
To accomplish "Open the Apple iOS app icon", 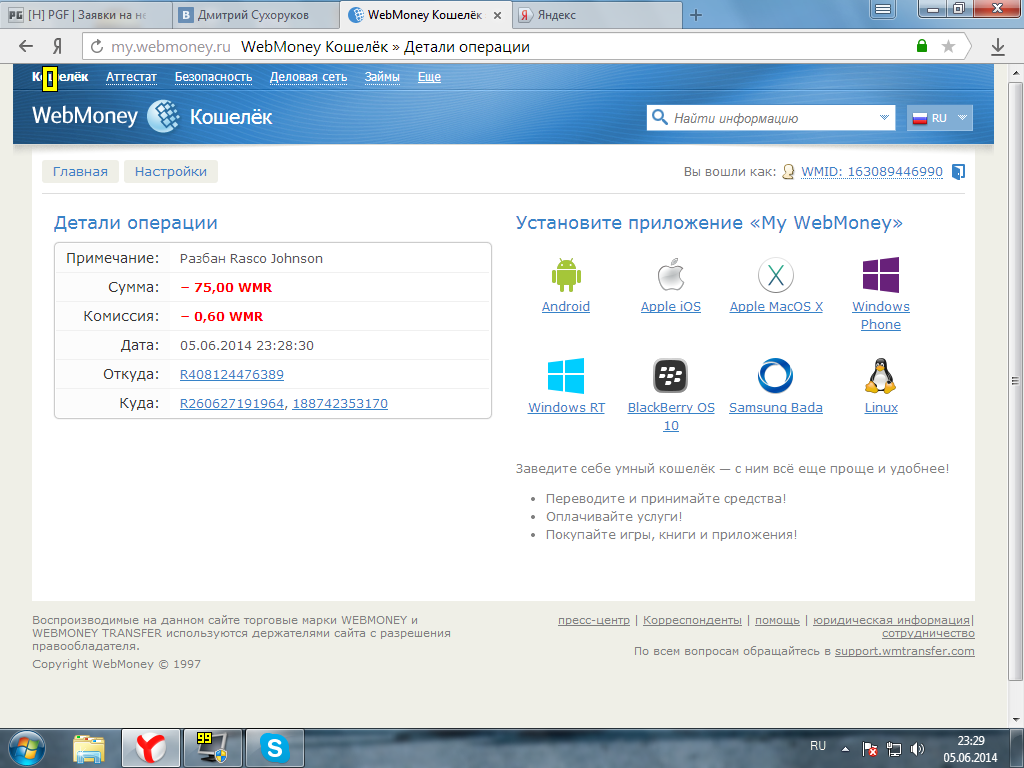I will point(671,275).
